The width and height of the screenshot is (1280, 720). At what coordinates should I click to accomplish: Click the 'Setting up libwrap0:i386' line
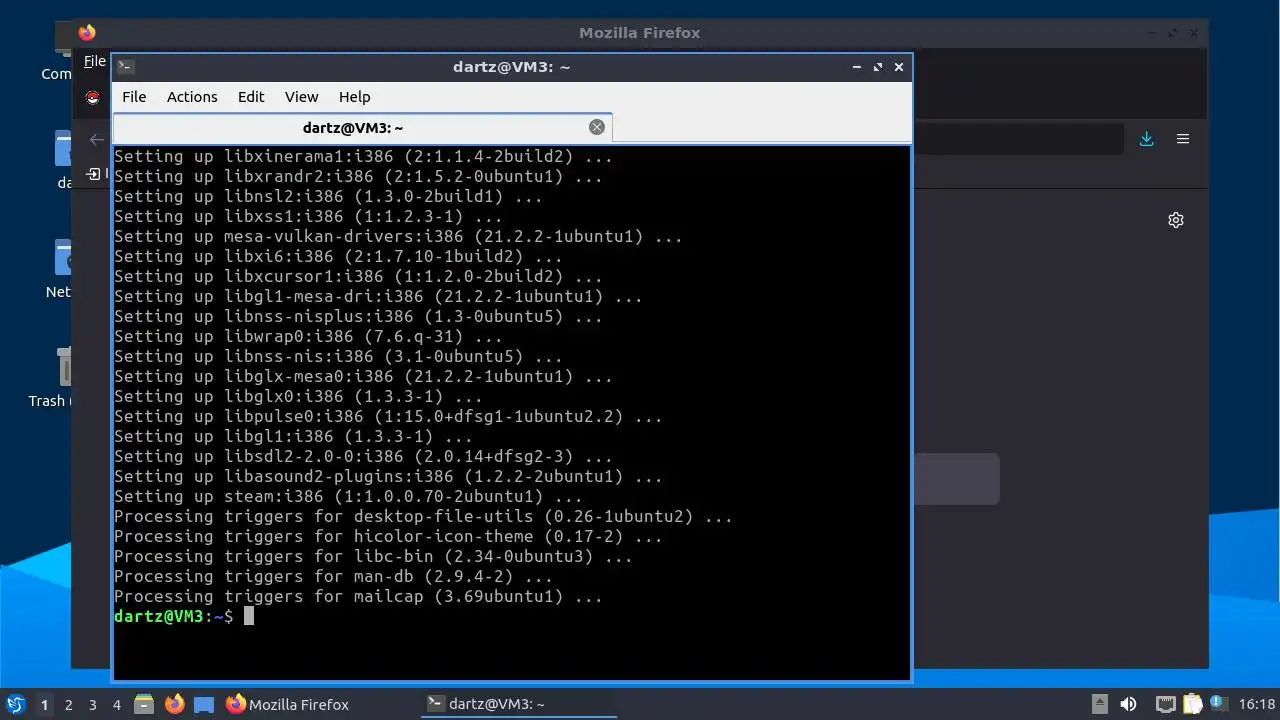click(308, 337)
